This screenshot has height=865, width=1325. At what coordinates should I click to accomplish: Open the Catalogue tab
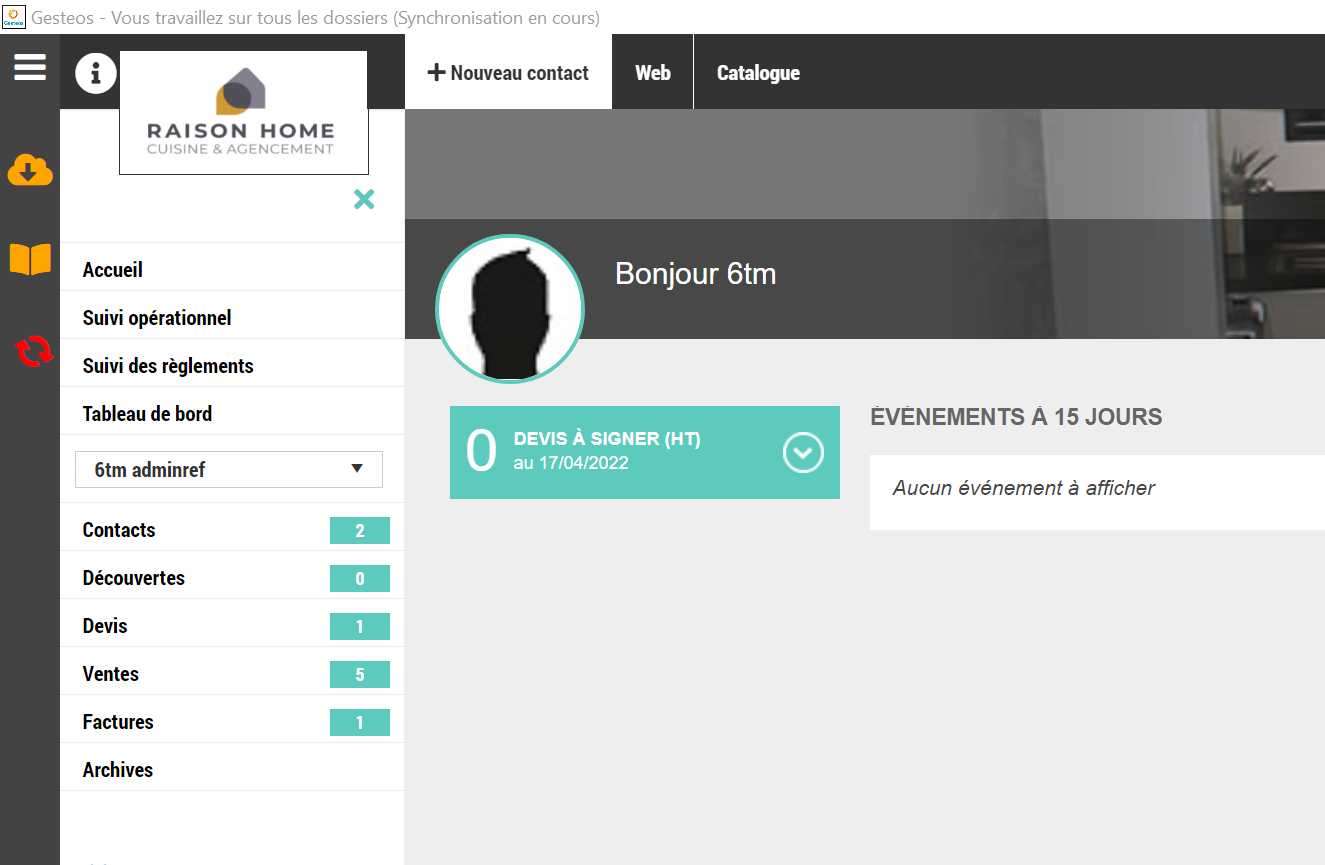coord(758,73)
